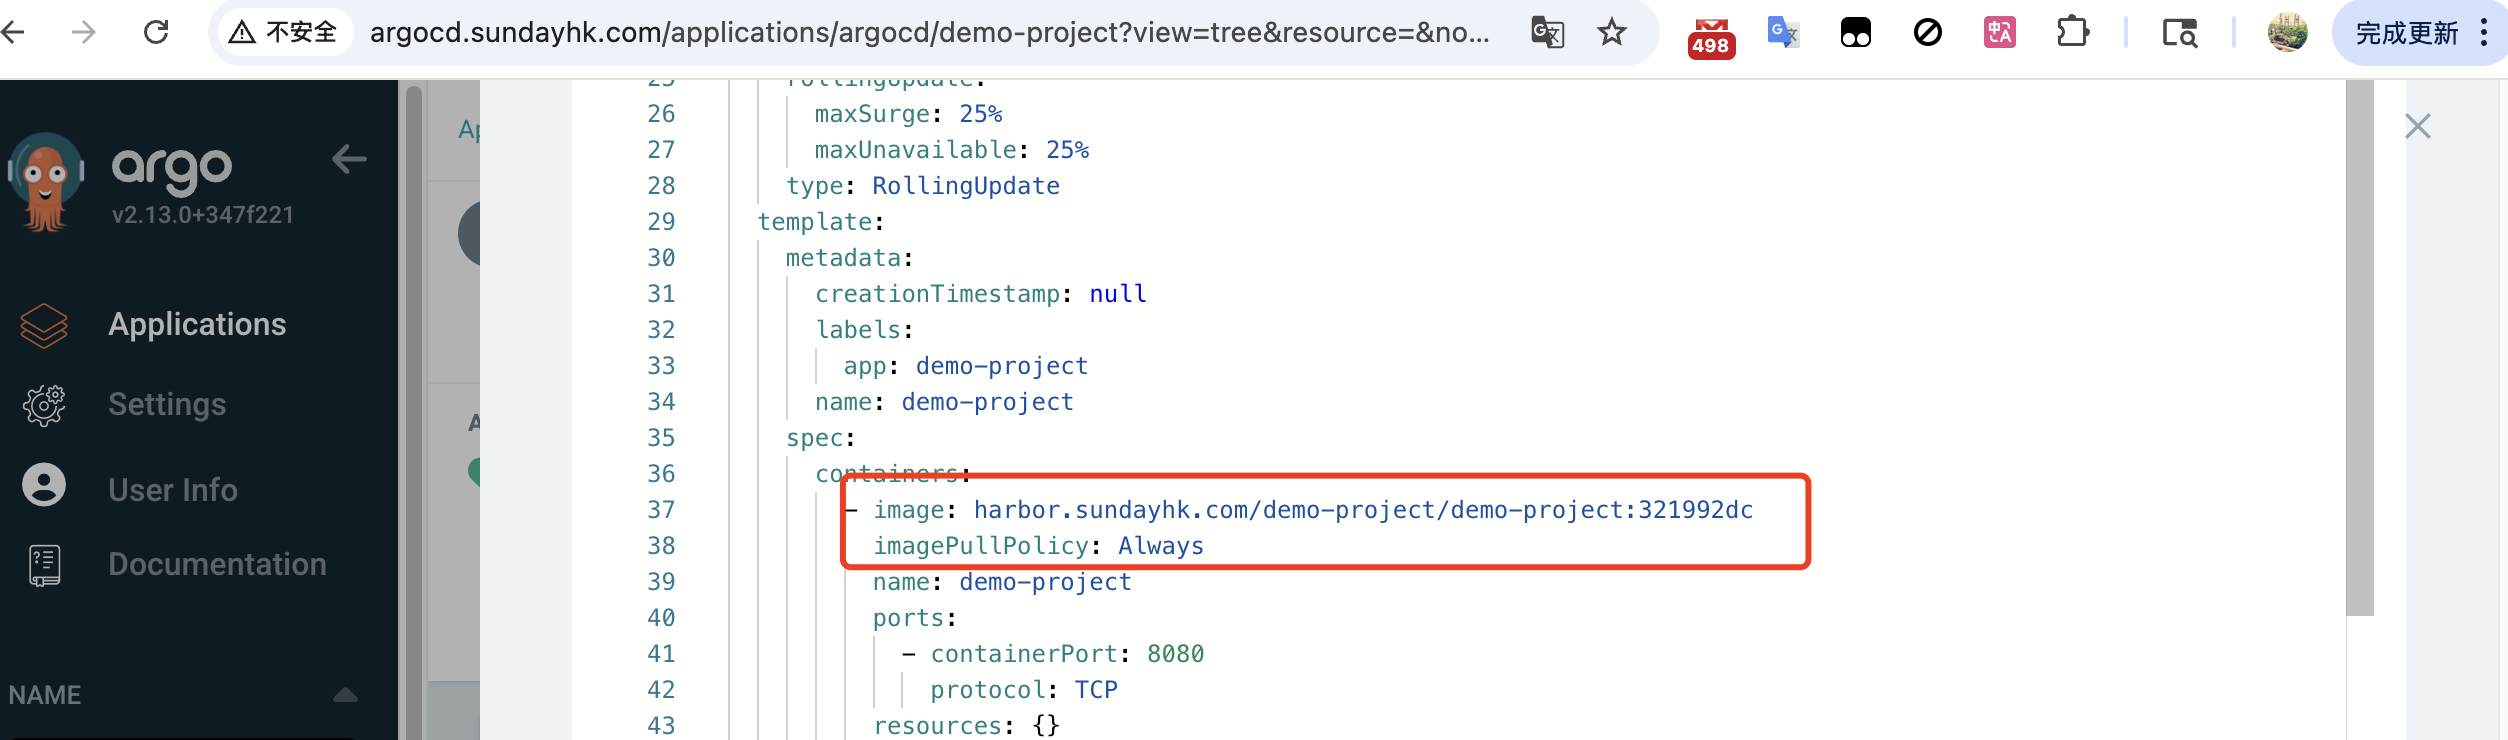Image resolution: width=2508 pixels, height=740 pixels.
Task: Click the address bar URL field
Action: (930, 33)
